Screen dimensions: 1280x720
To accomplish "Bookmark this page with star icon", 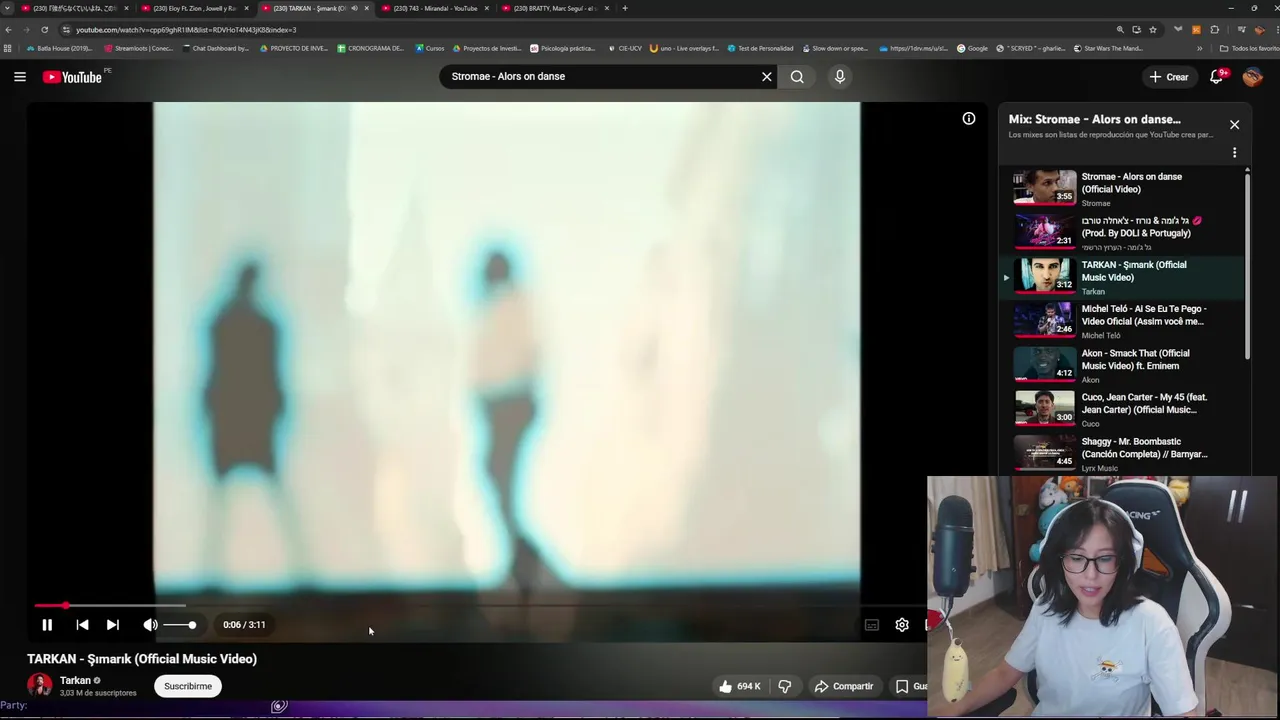I will (x=1153, y=30).
